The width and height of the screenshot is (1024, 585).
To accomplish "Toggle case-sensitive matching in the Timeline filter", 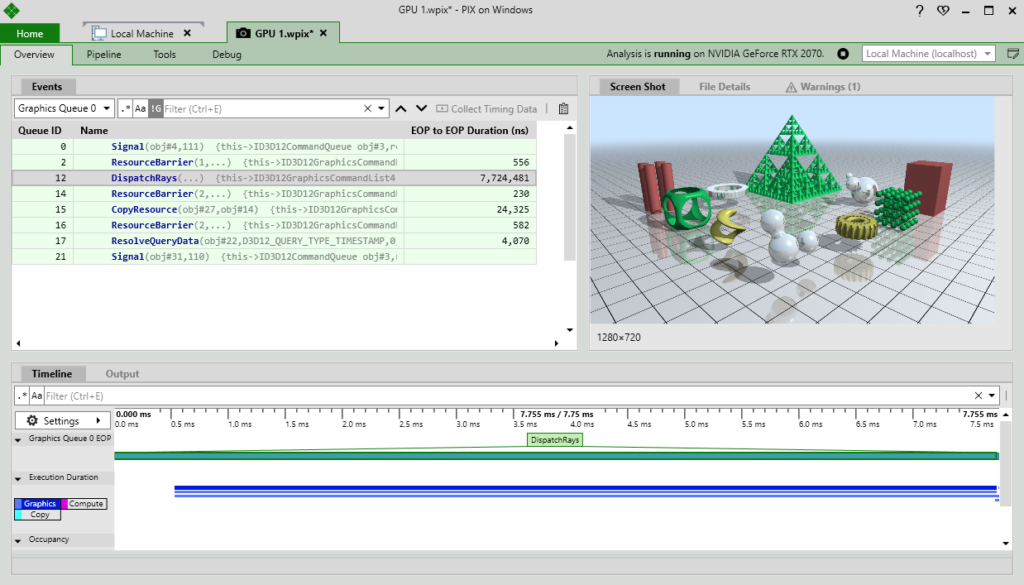I will (37, 396).
